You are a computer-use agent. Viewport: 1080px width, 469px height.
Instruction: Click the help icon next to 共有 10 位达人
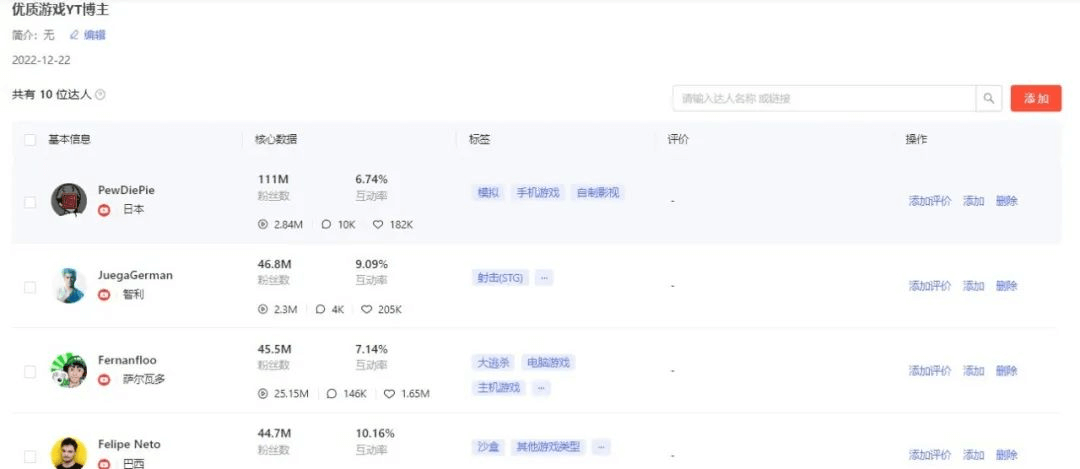pos(100,95)
